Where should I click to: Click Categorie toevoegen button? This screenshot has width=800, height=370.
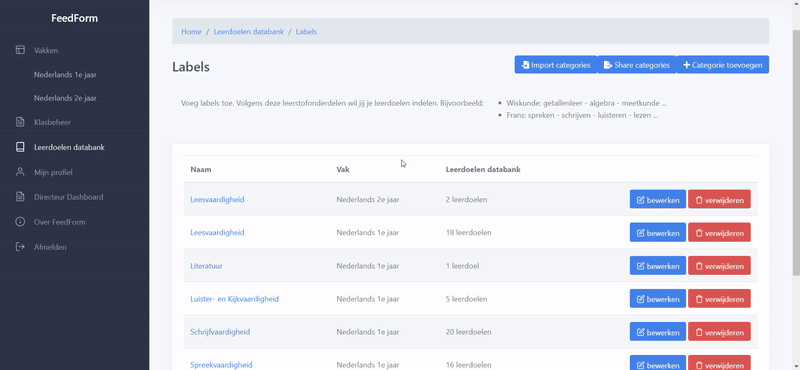[722, 65]
